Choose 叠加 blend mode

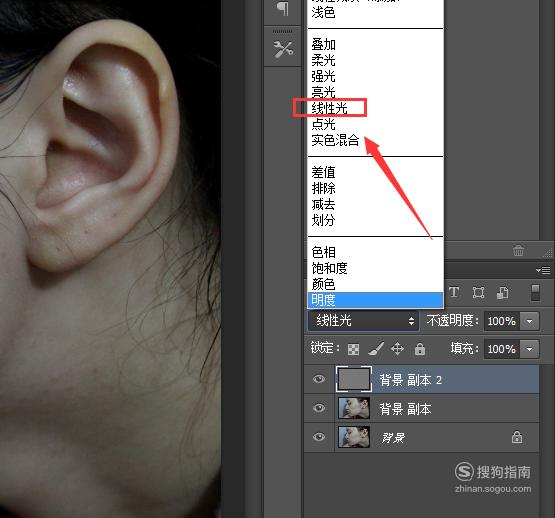coord(375,45)
